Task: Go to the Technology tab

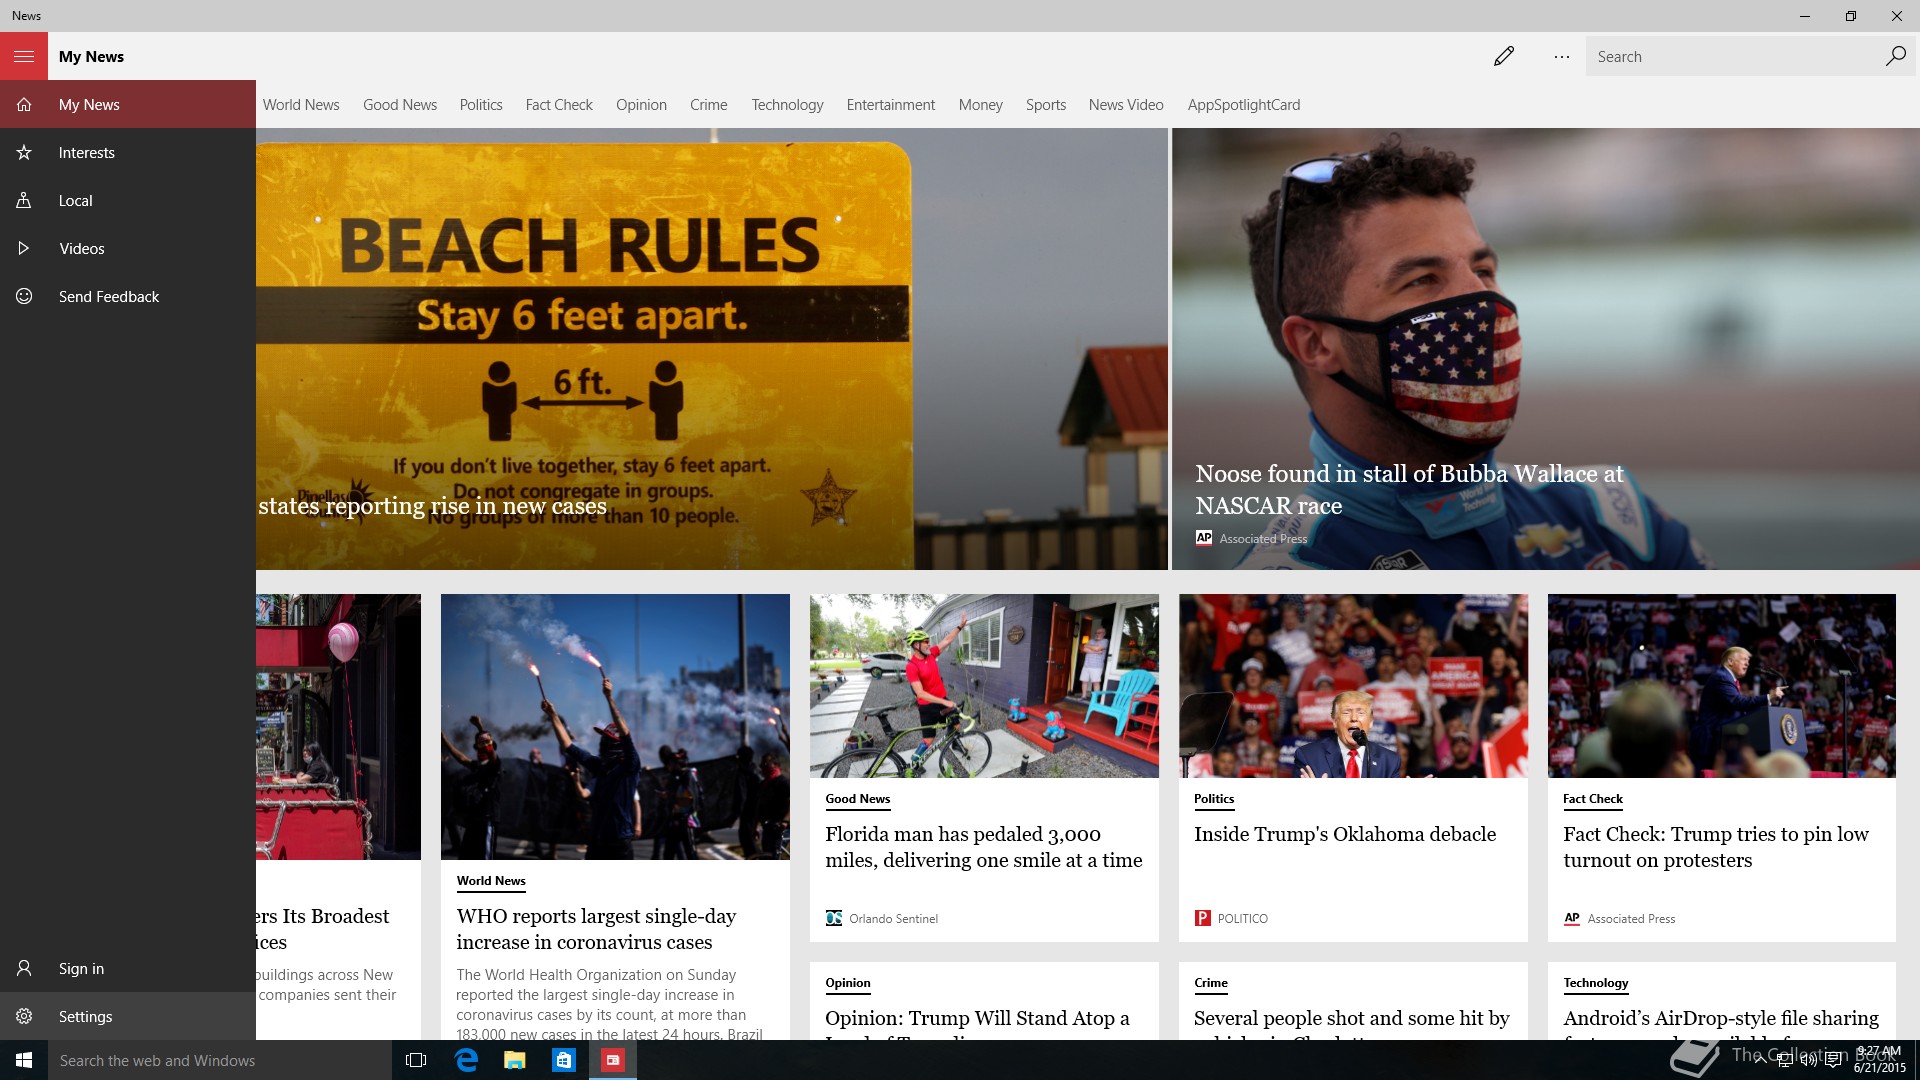Action: pyautogui.click(x=787, y=105)
